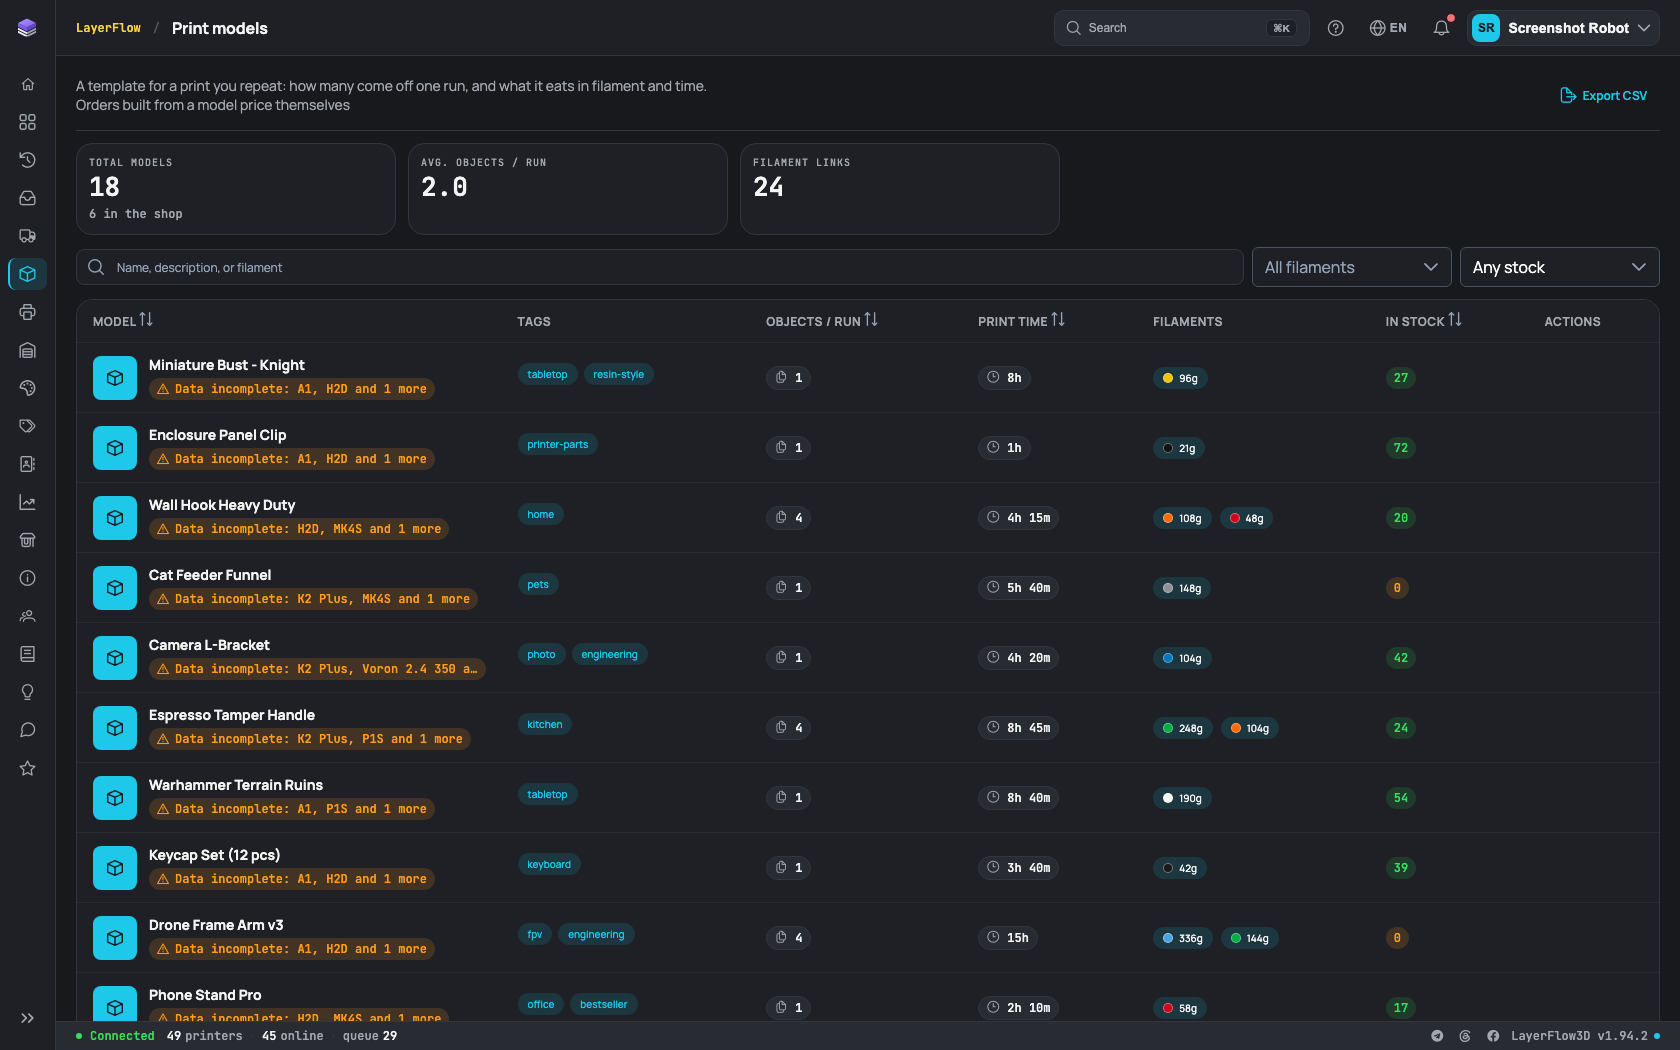1680x1050 pixels.
Task: Open the delivery truck icon in sidebar
Action: tap(27, 236)
